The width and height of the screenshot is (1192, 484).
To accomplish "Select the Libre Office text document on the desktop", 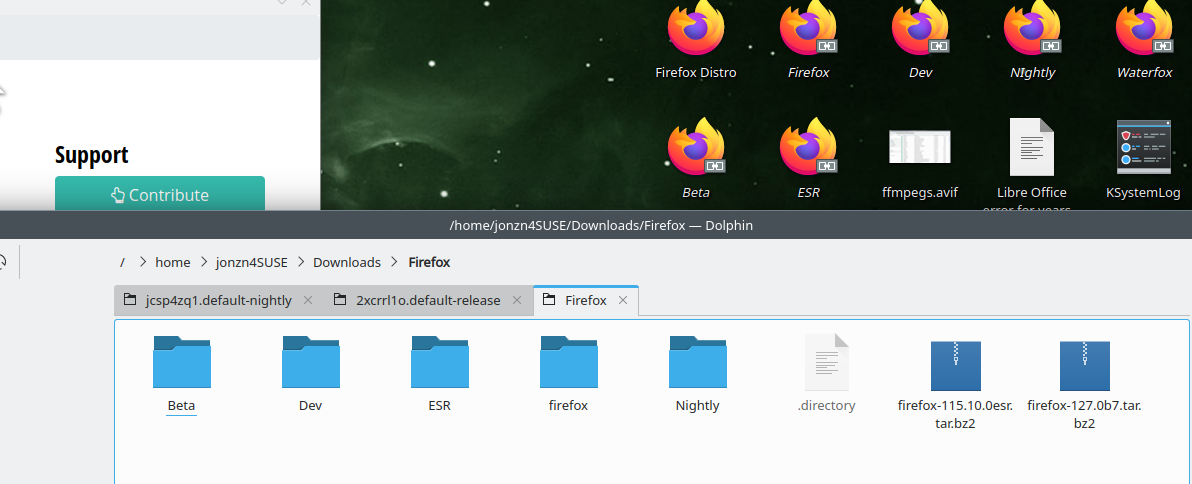I will click(x=1032, y=147).
